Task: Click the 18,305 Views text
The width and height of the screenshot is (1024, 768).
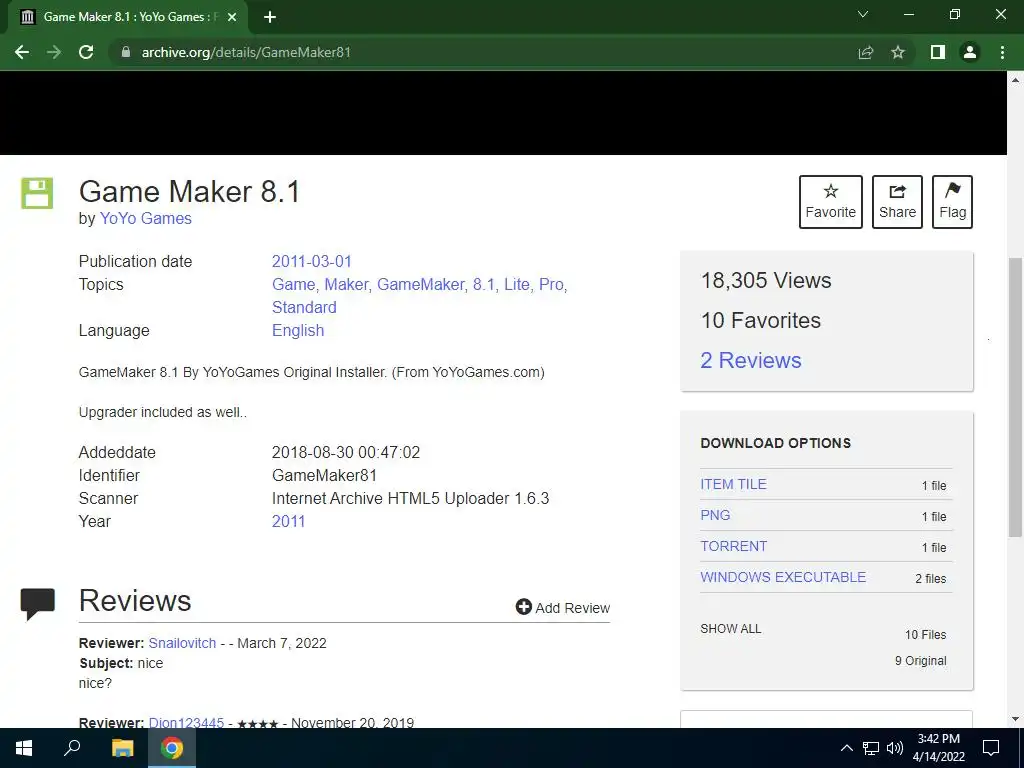Action: [766, 281]
